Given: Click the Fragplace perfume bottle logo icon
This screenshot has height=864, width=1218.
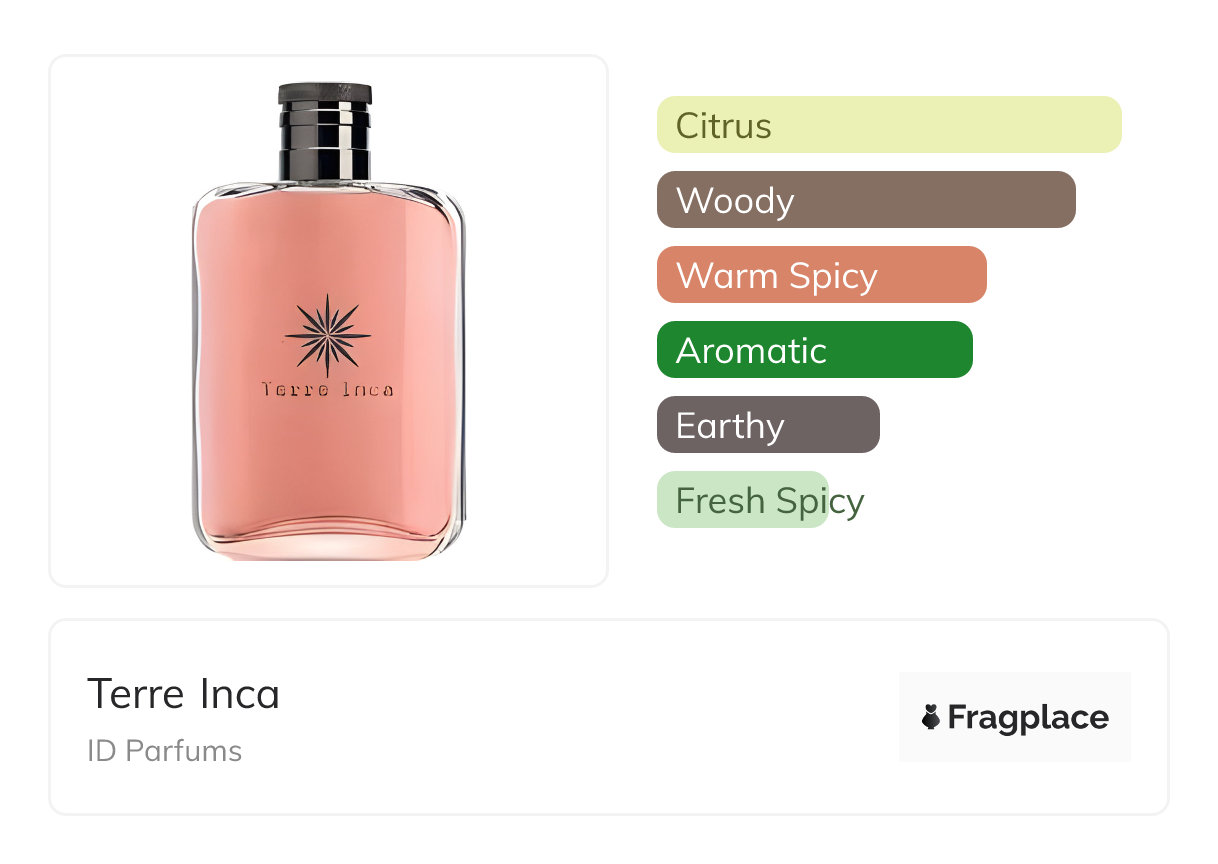Looking at the screenshot, I should (931, 717).
